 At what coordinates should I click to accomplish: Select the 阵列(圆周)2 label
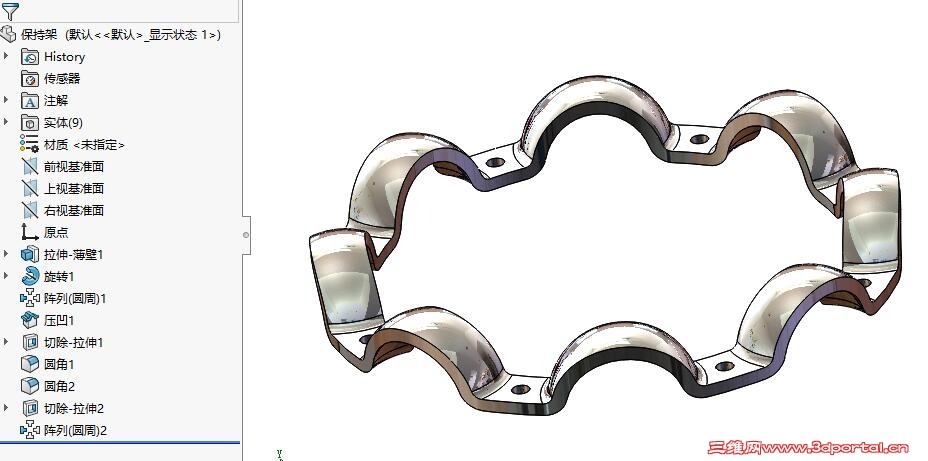click(75, 431)
